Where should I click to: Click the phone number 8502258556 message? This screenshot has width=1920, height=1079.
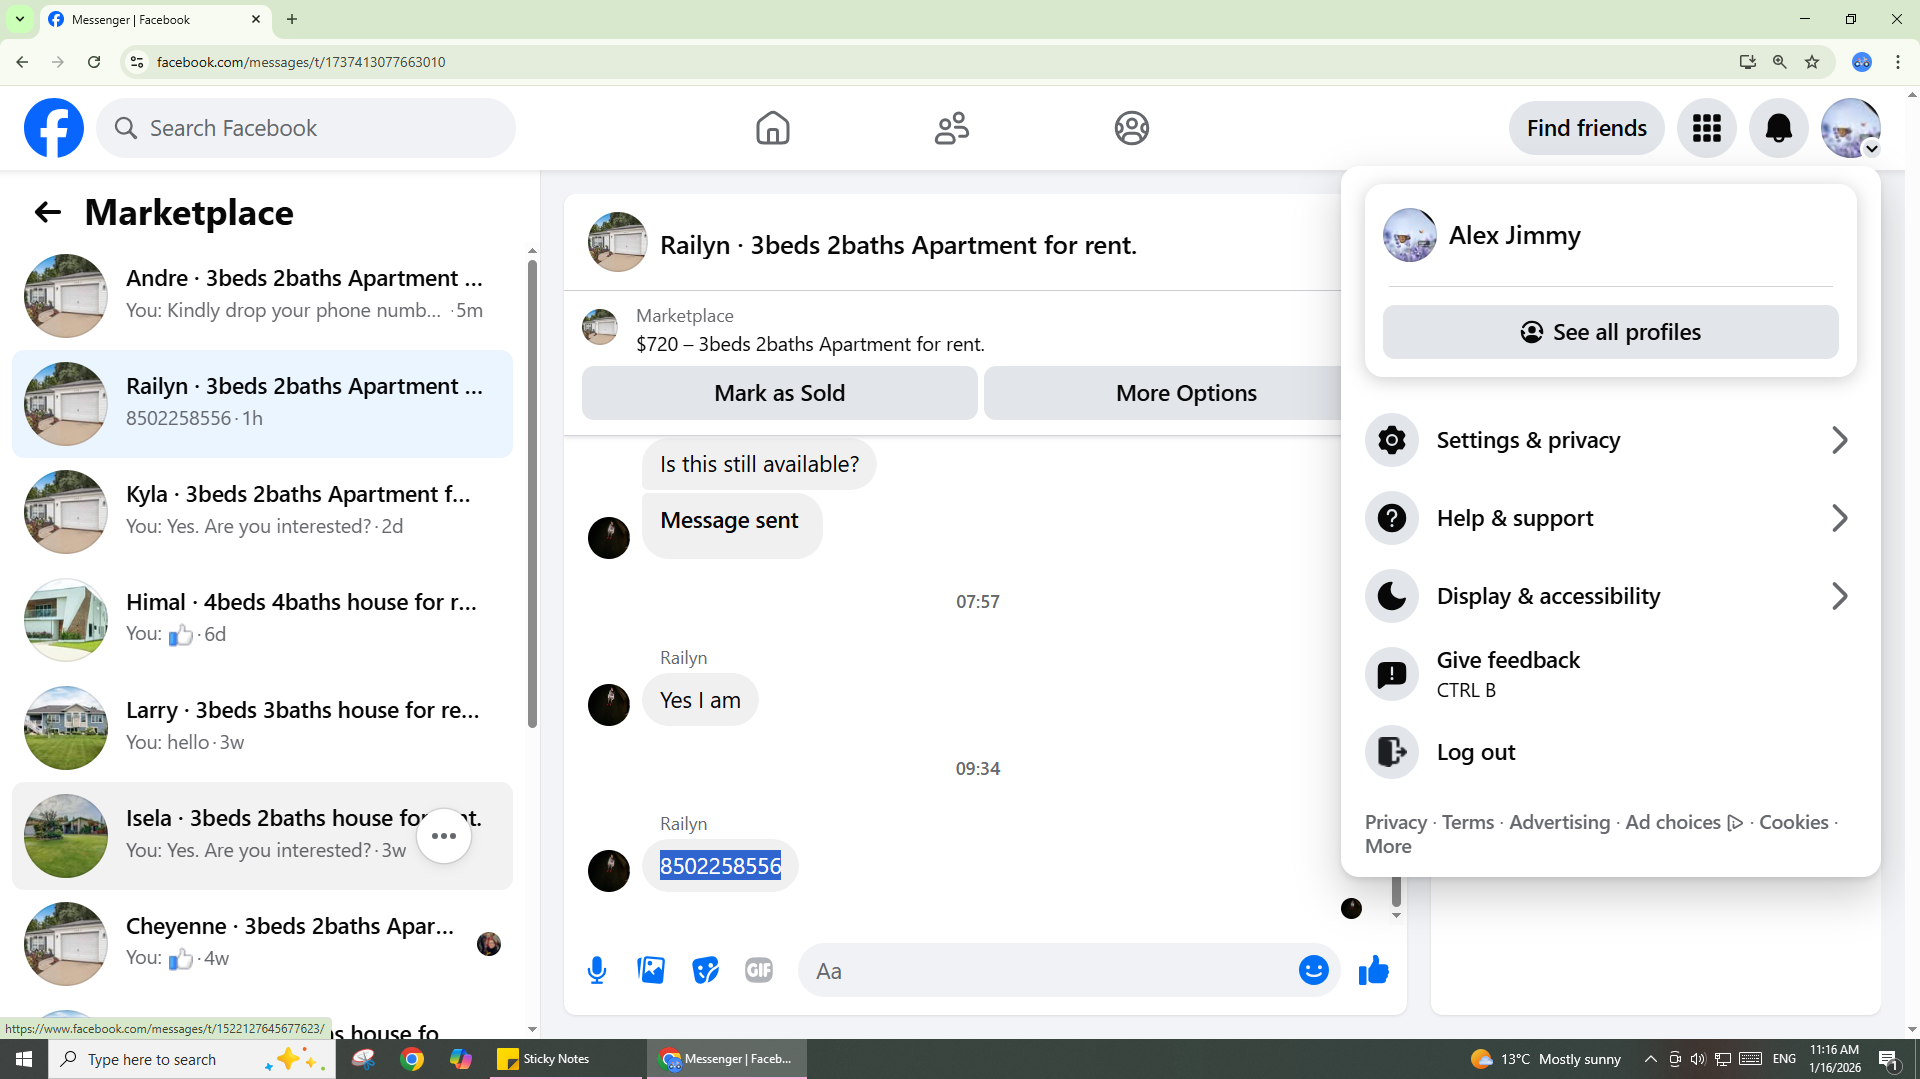[720, 866]
